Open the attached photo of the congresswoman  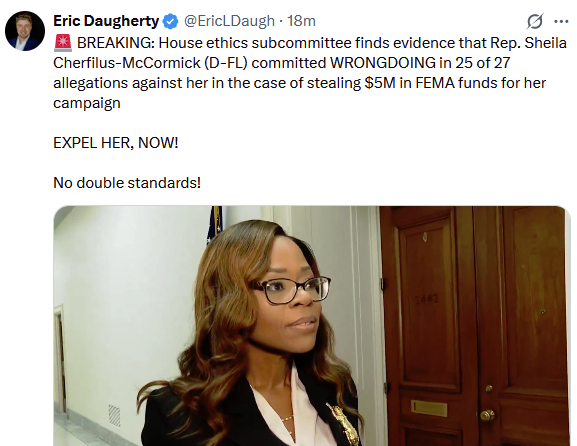point(312,326)
